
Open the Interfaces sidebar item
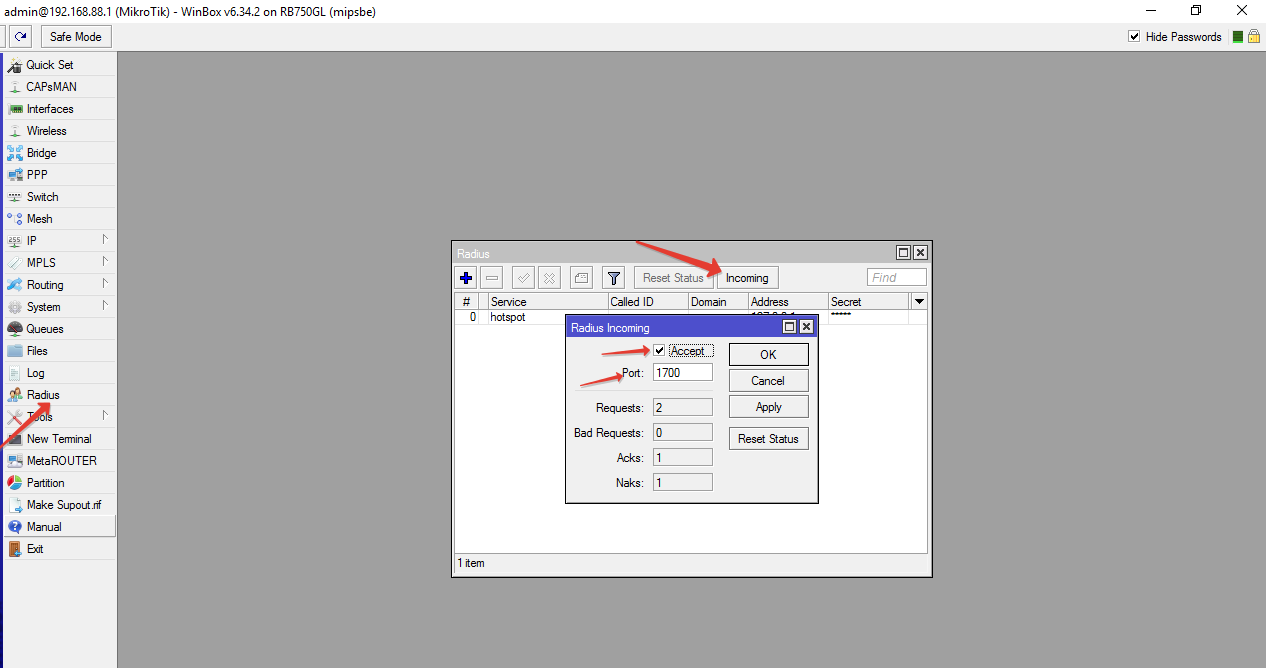50,109
